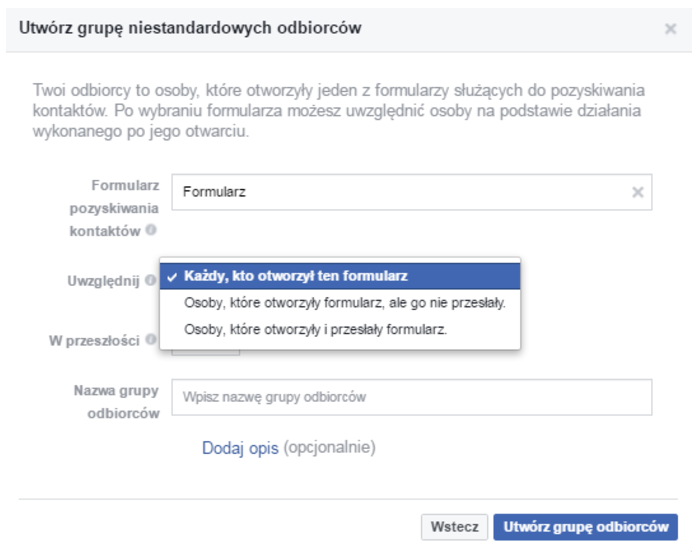This screenshot has height=553, width=698.
Task: Click info icon next to kontaktów label
Action: pyautogui.click(x=150, y=230)
